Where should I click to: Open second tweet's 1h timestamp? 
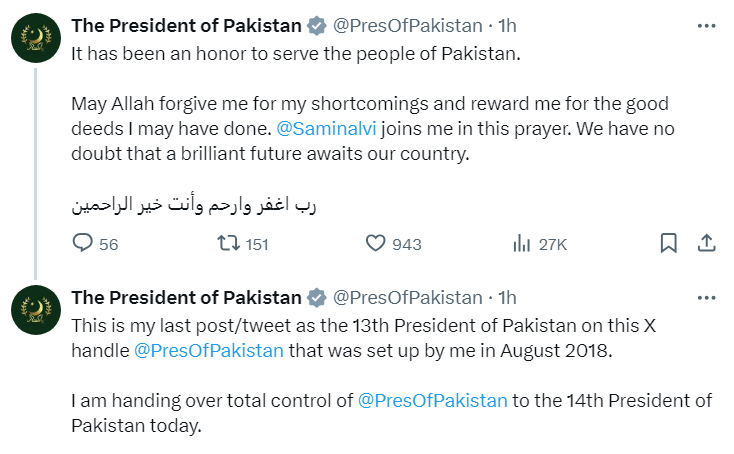(507, 297)
